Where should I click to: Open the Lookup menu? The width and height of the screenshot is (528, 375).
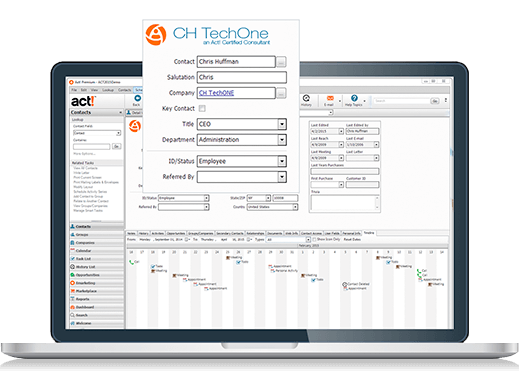(x=108, y=90)
